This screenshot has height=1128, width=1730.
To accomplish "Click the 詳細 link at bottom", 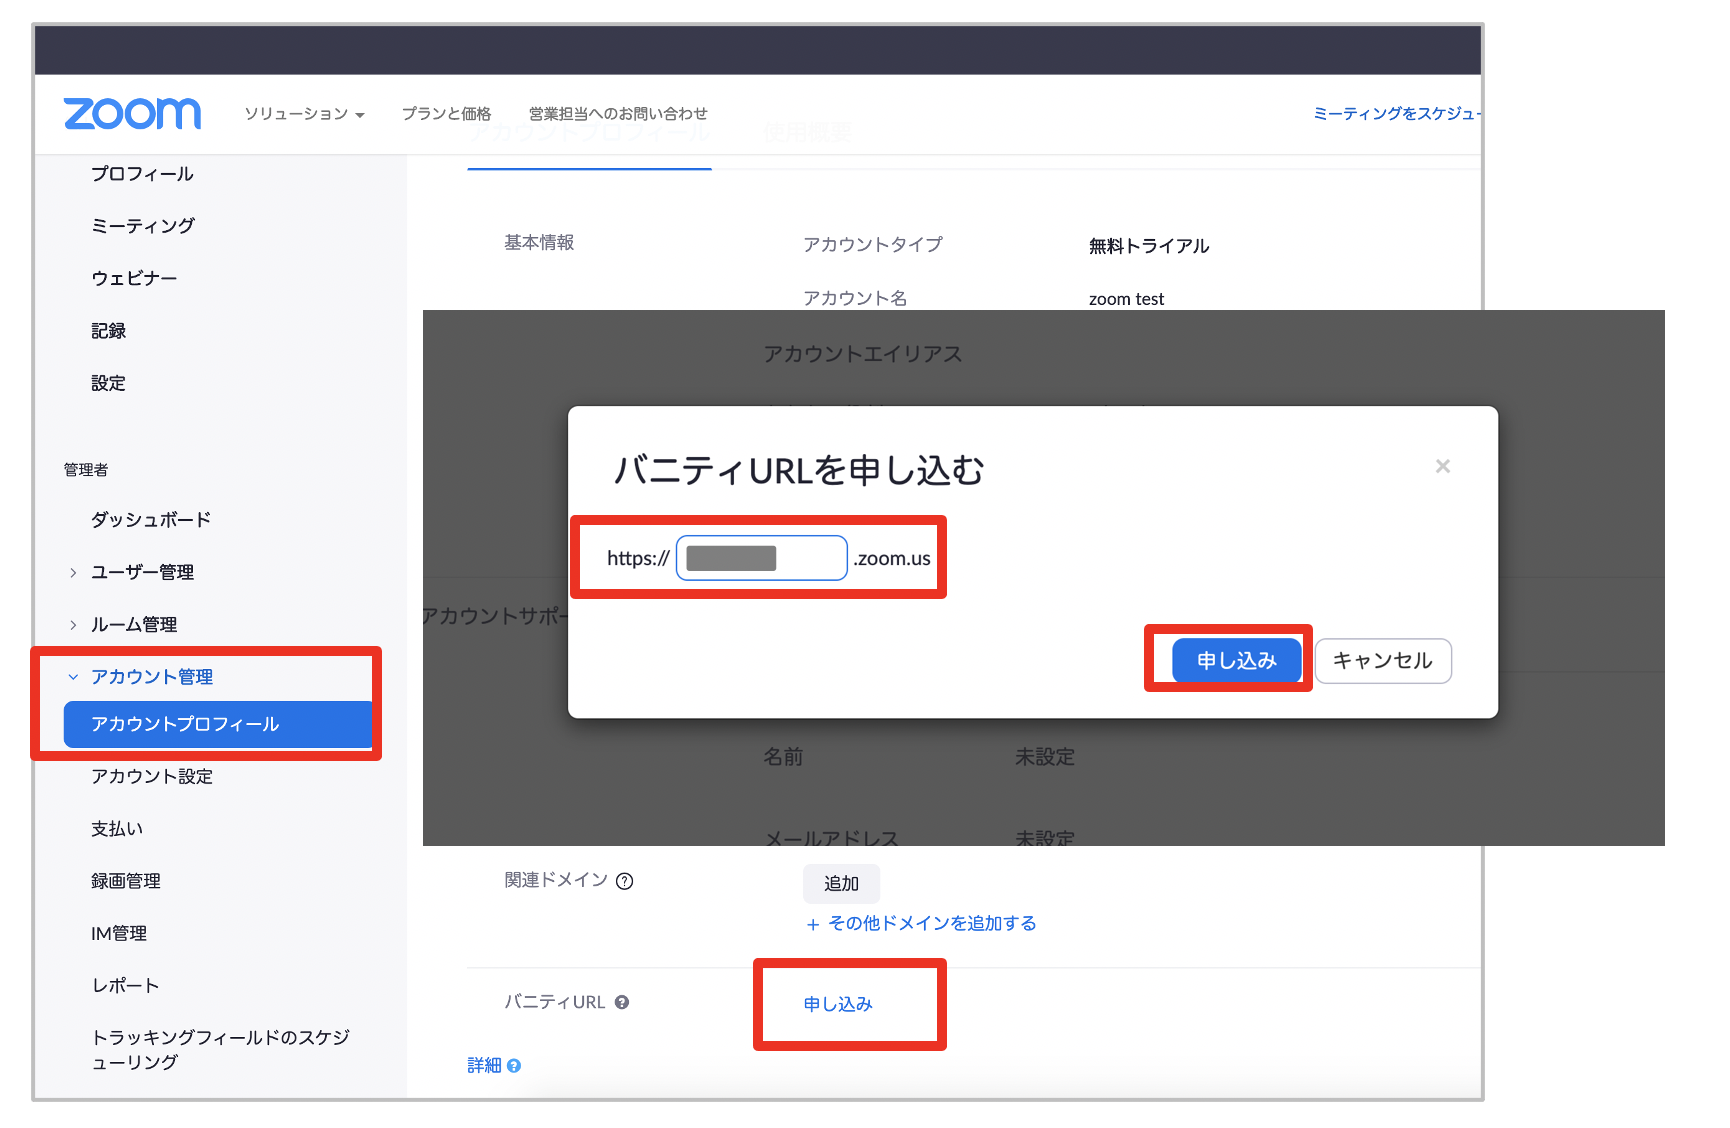I will 484,1066.
